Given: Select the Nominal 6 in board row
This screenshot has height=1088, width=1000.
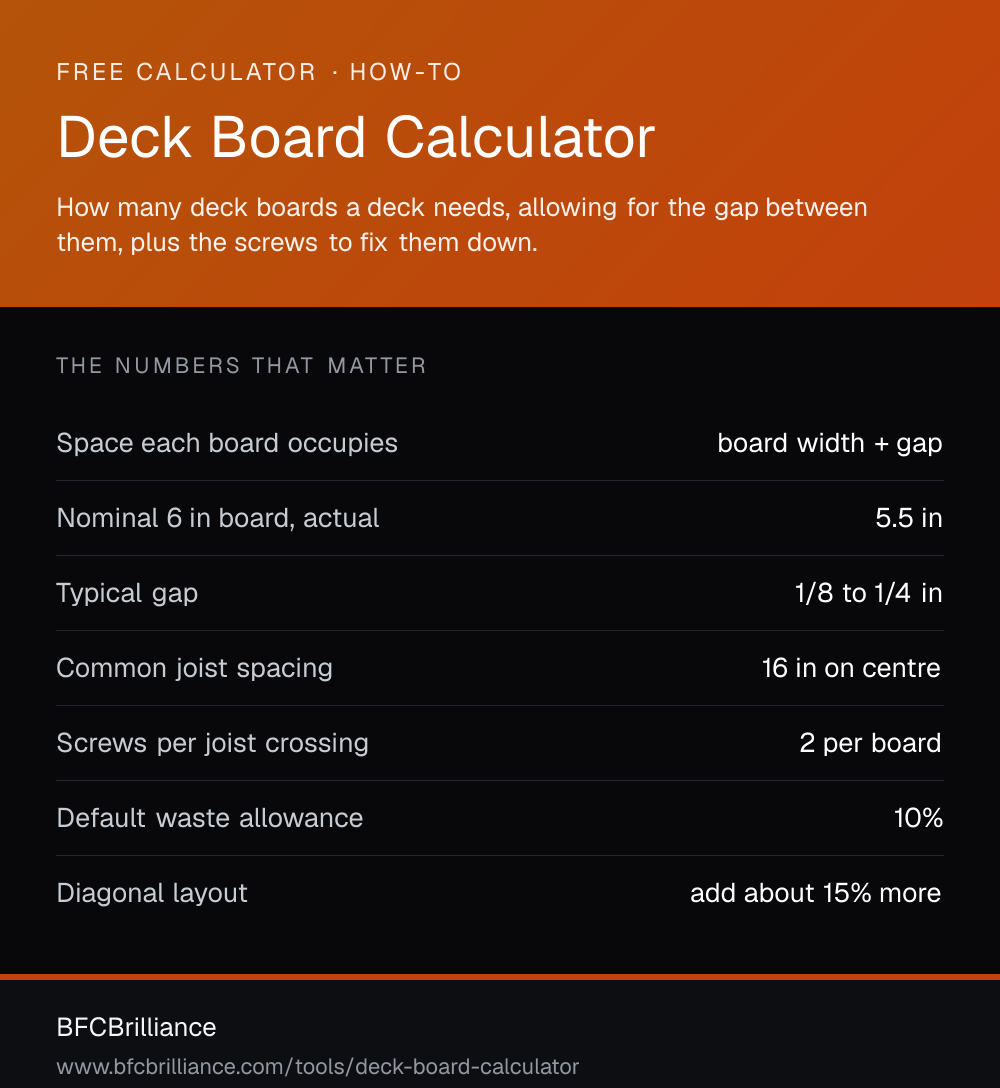Looking at the screenshot, I should 500,518.
